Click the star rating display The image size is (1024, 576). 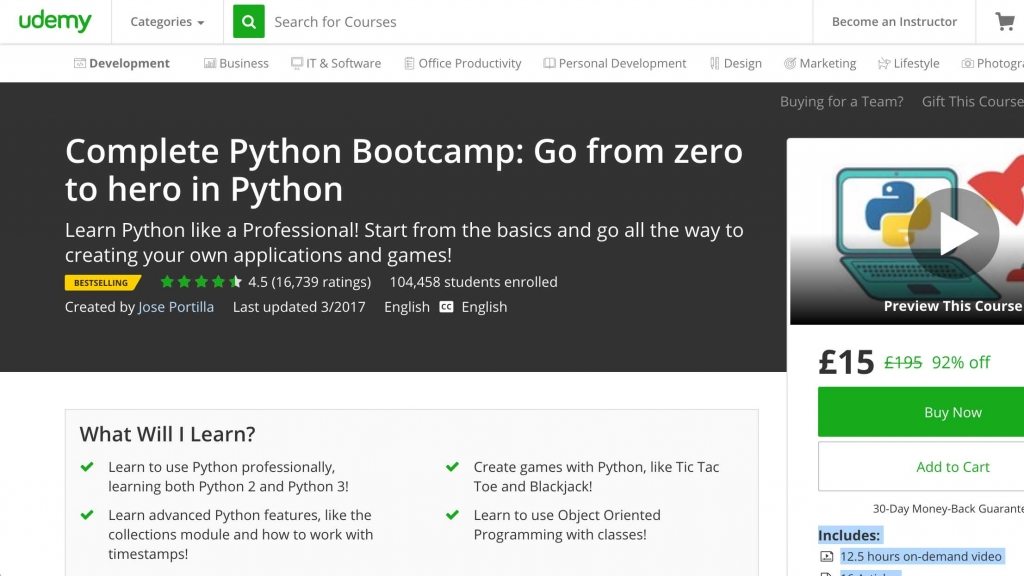pyautogui.click(x=201, y=282)
